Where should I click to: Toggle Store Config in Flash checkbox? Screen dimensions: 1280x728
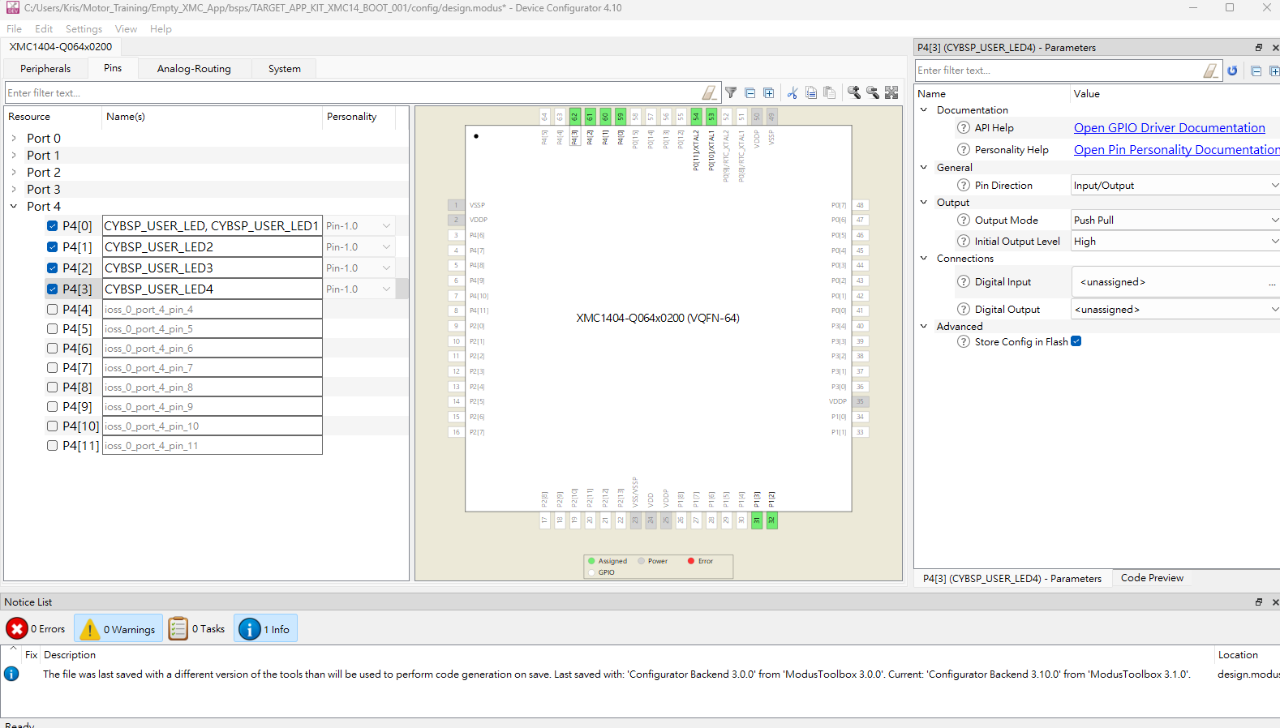tap(1076, 341)
